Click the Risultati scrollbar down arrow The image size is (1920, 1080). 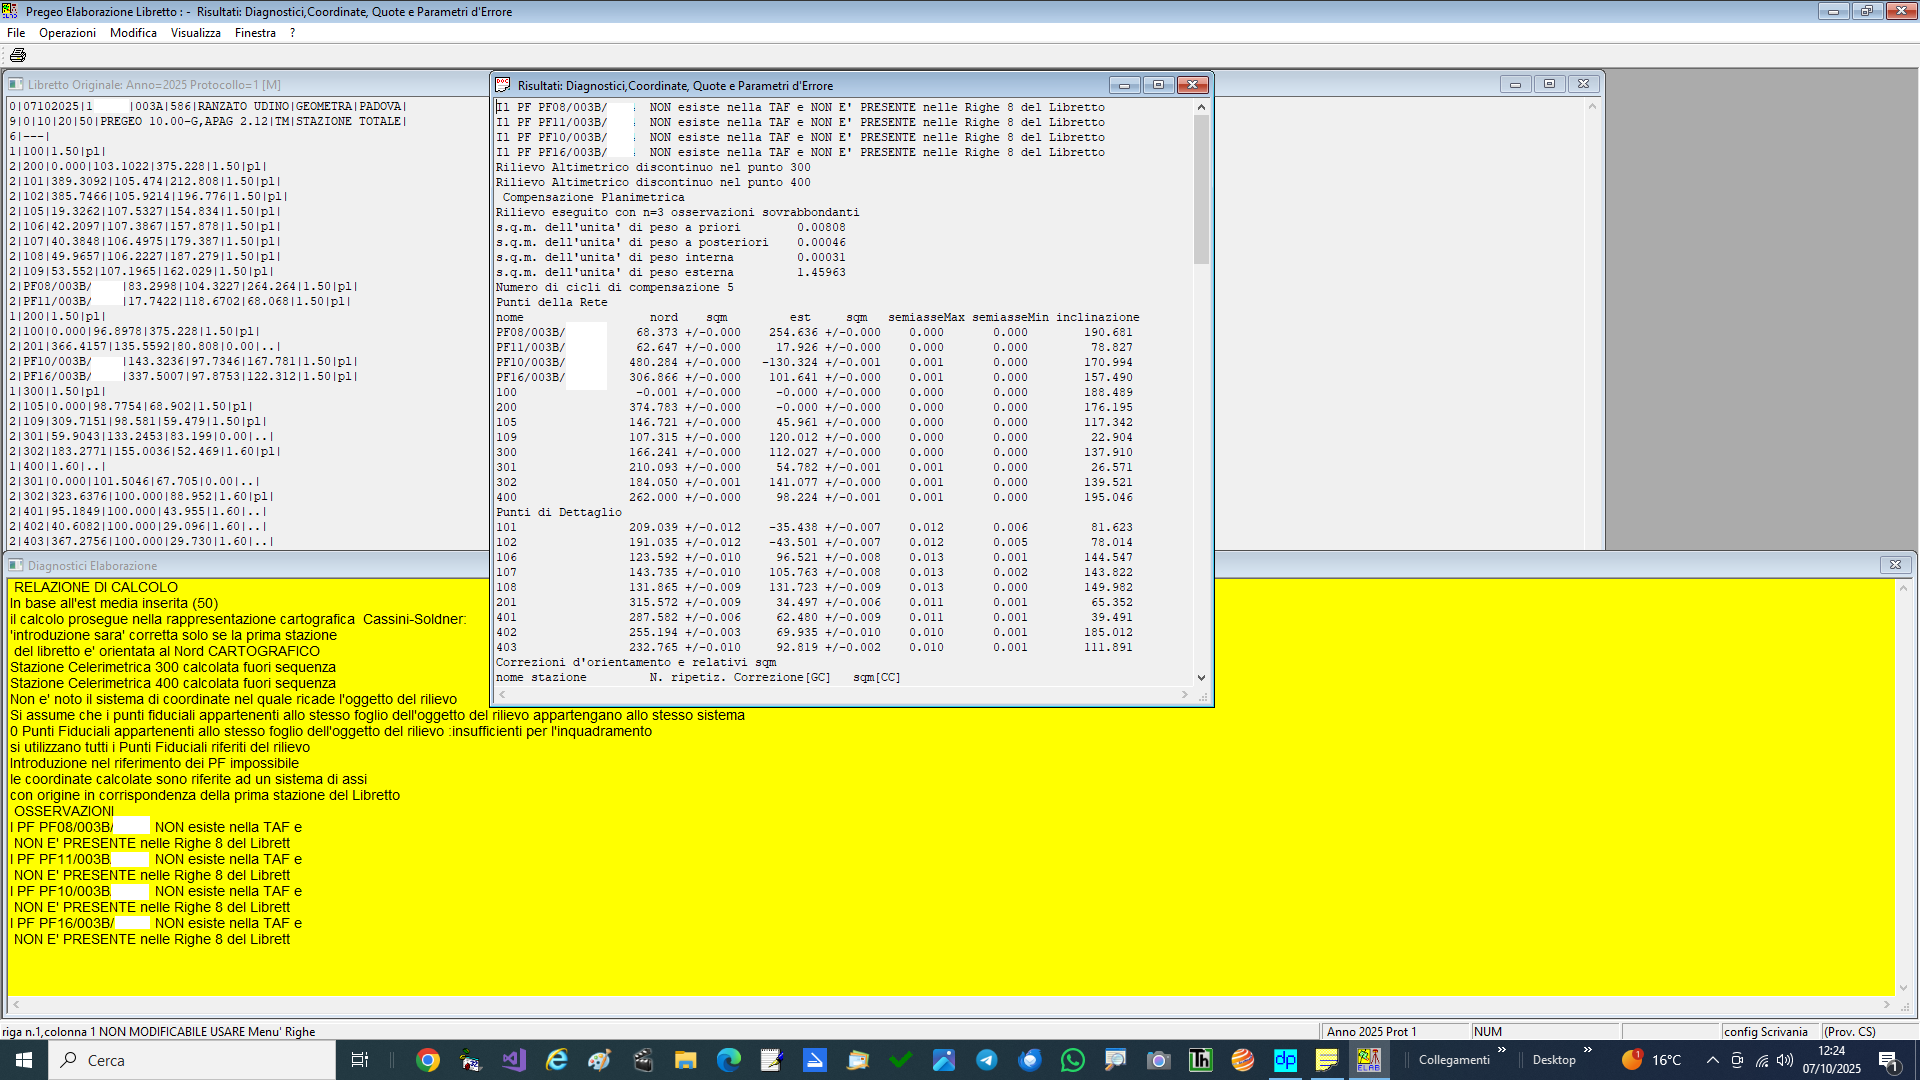pyautogui.click(x=1201, y=678)
